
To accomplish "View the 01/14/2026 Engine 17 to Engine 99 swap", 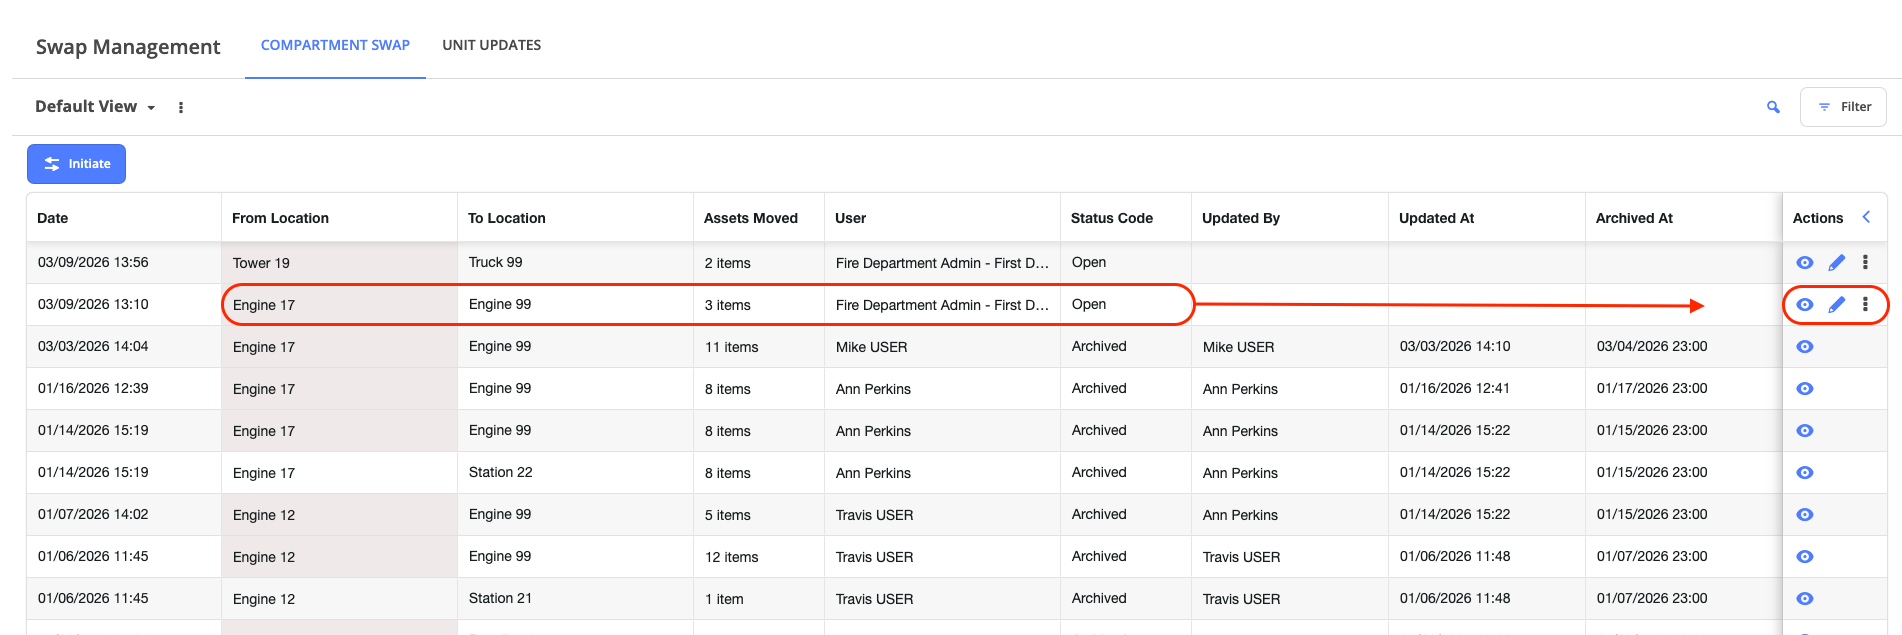I will (1805, 431).
